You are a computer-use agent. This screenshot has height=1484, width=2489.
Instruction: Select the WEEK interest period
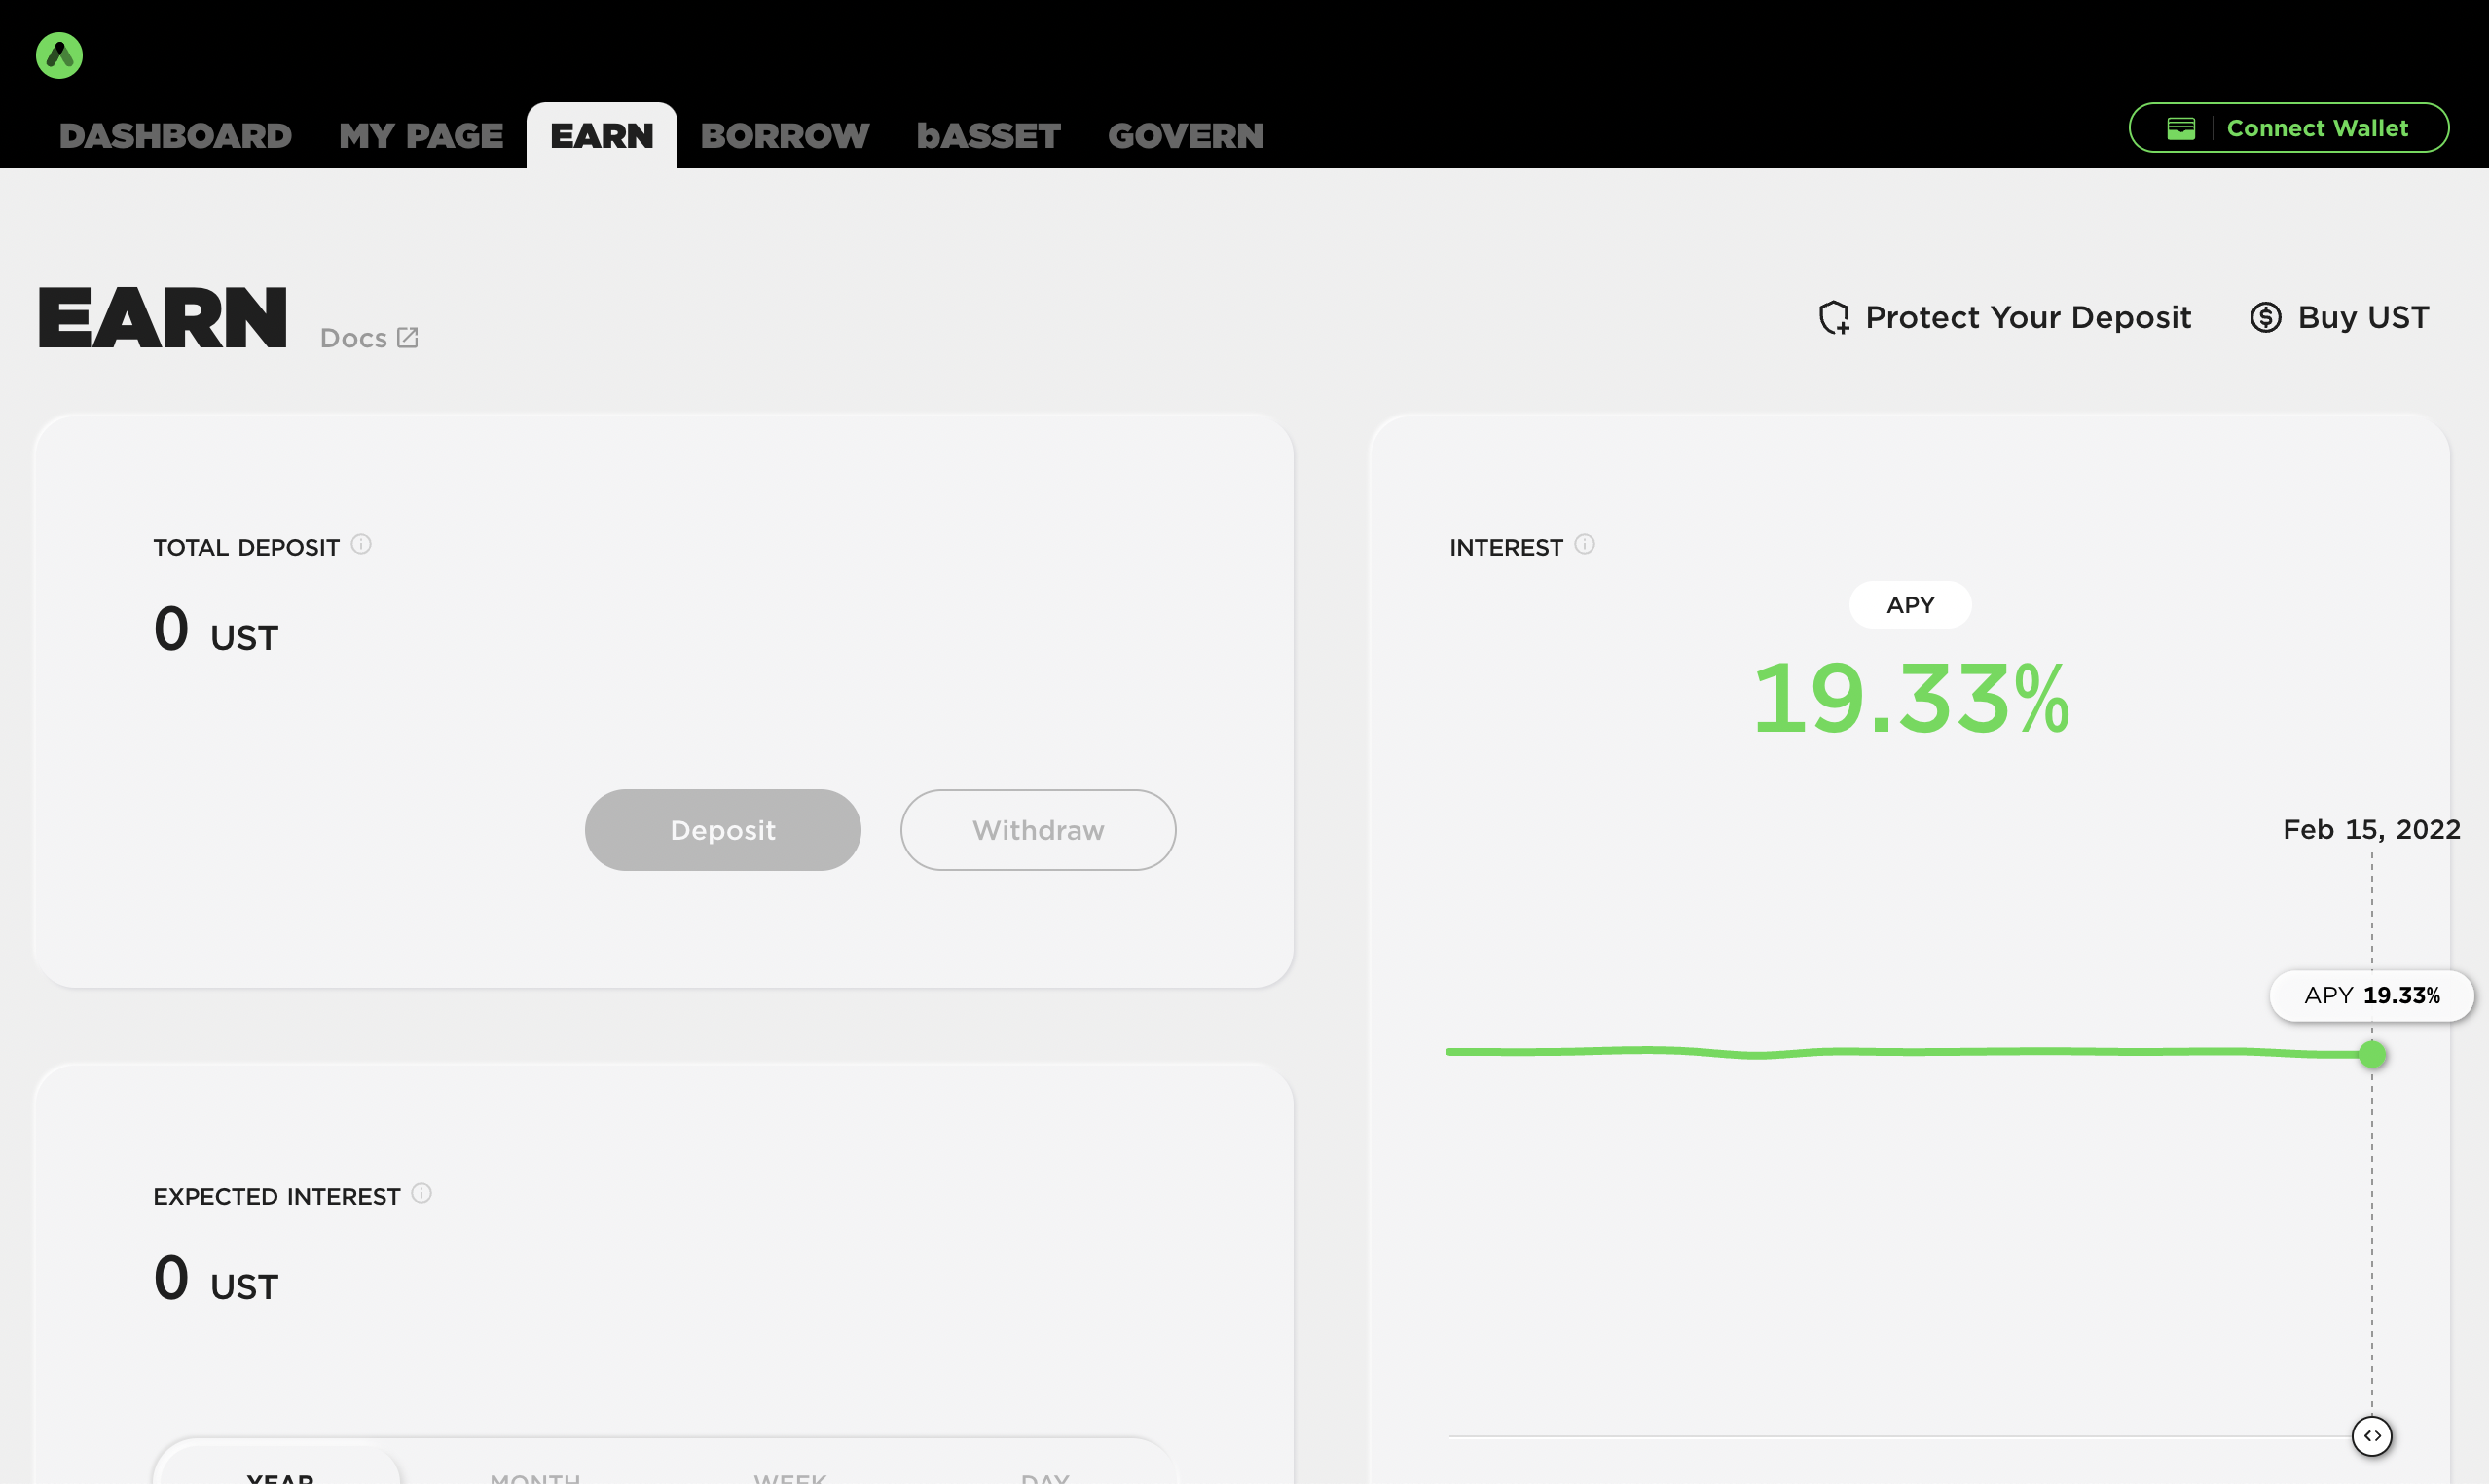click(x=790, y=1476)
